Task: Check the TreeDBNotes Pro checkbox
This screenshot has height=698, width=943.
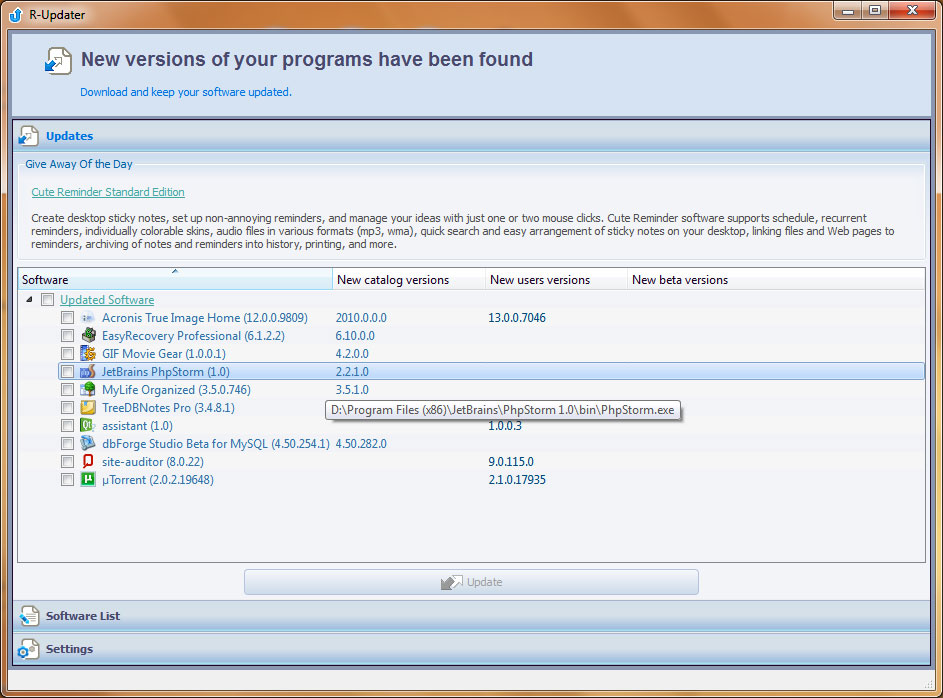Action: coord(67,408)
